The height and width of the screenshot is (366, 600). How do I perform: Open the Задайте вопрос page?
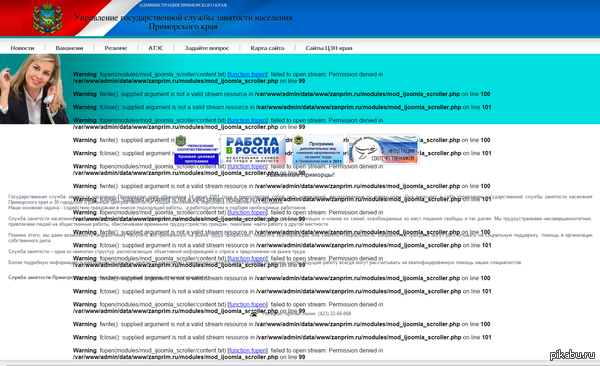point(207,48)
